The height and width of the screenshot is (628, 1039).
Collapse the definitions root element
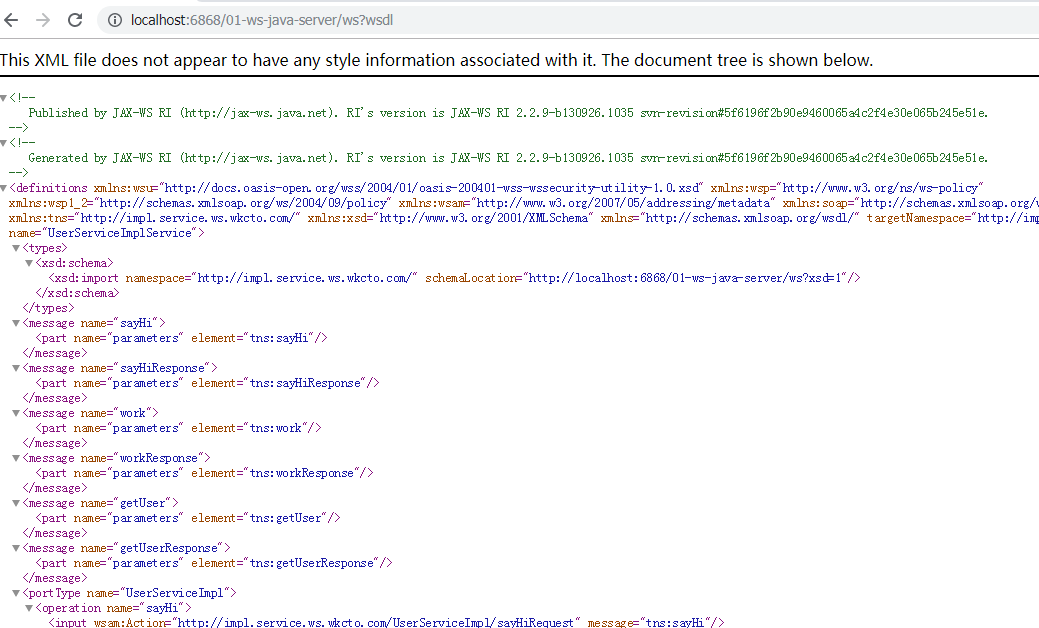click(x=4, y=188)
